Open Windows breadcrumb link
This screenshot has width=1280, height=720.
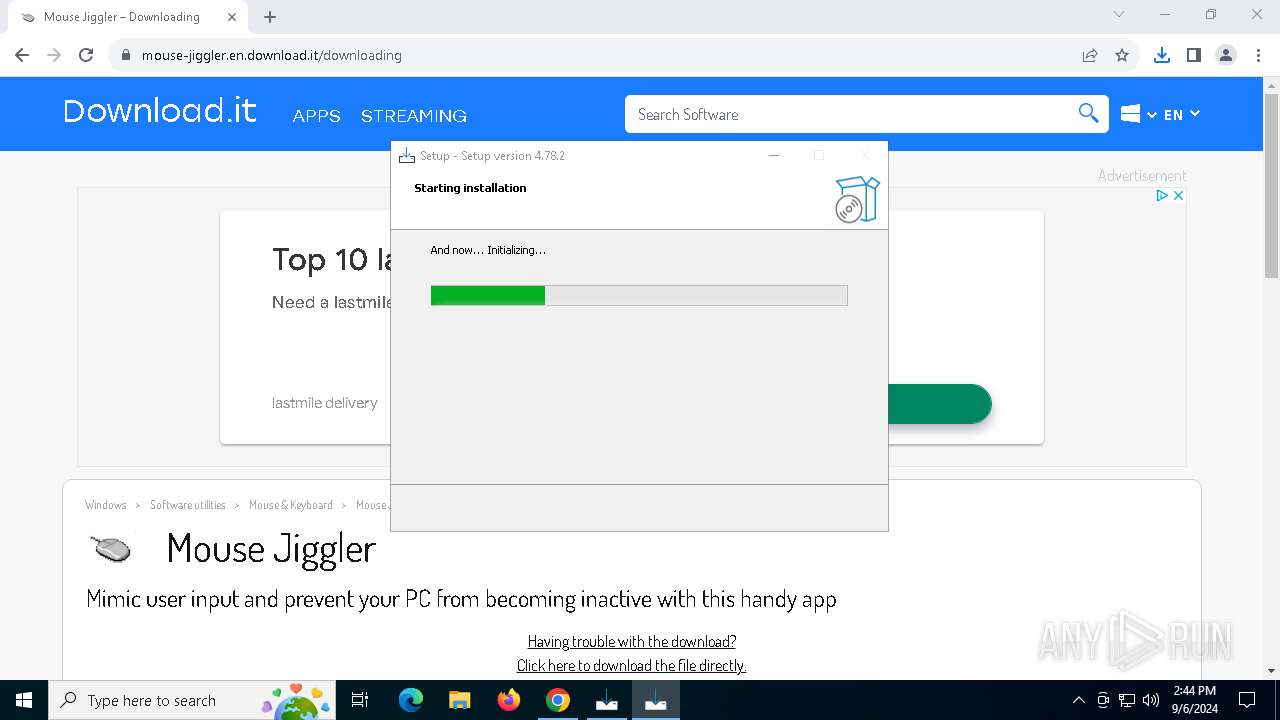(x=106, y=505)
